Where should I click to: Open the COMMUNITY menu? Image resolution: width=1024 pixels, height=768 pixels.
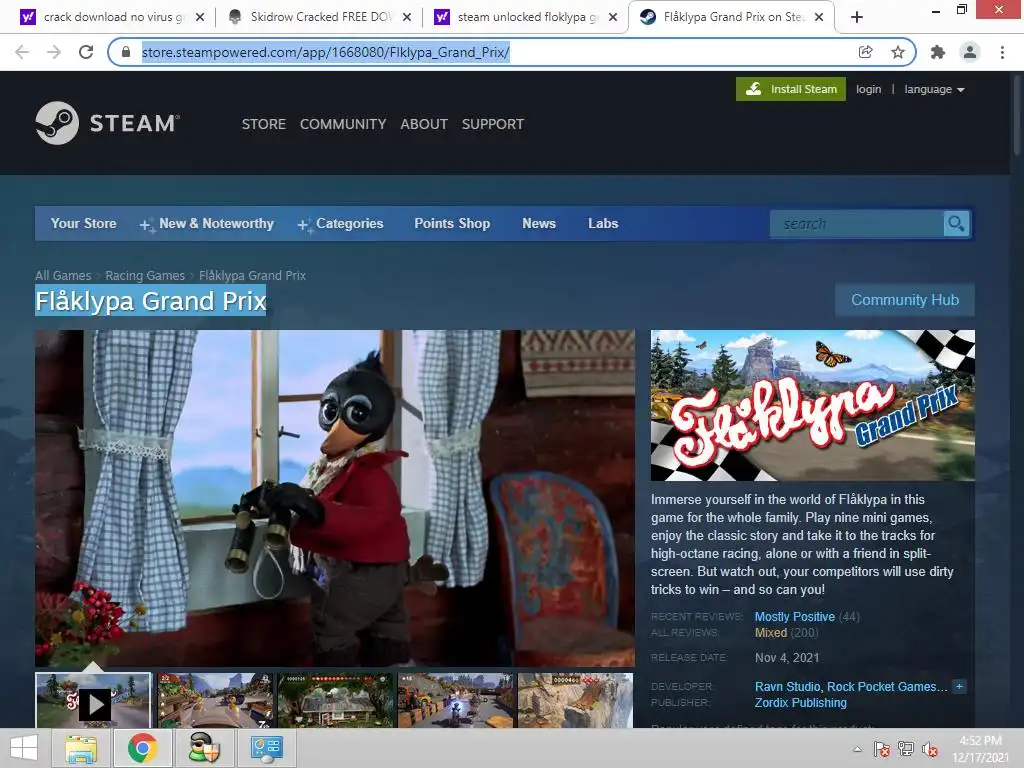[x=343, y=124]
